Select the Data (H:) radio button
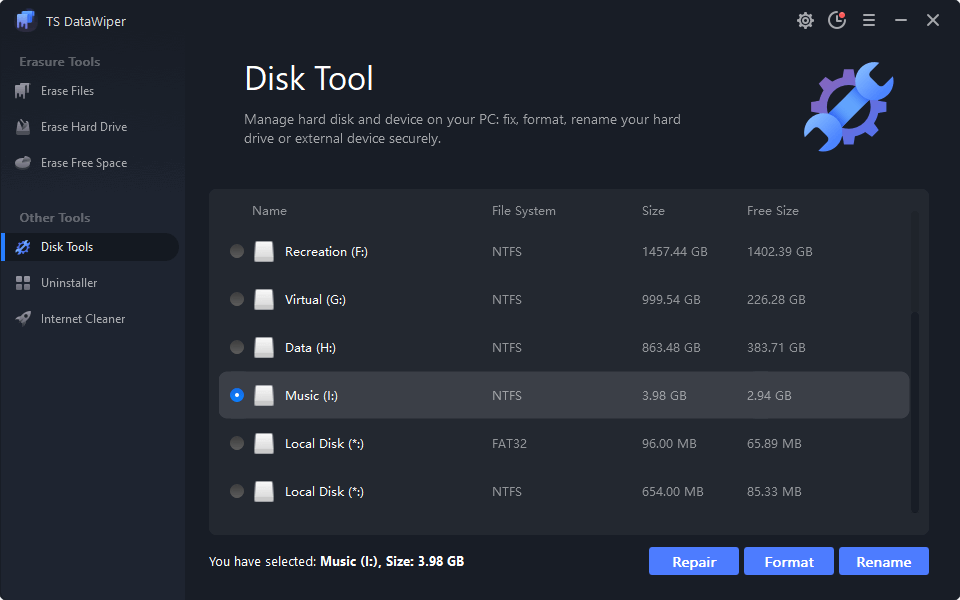The image size is (960, 600). pyautogui.click(x=237, y=348)
